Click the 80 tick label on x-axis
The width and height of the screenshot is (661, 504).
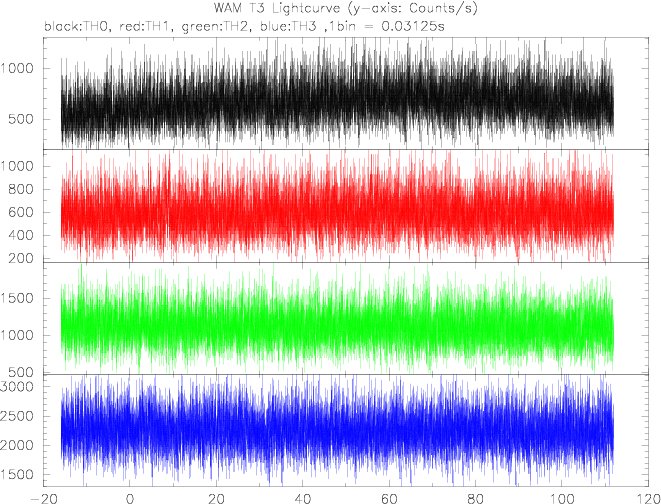(476, 498)
